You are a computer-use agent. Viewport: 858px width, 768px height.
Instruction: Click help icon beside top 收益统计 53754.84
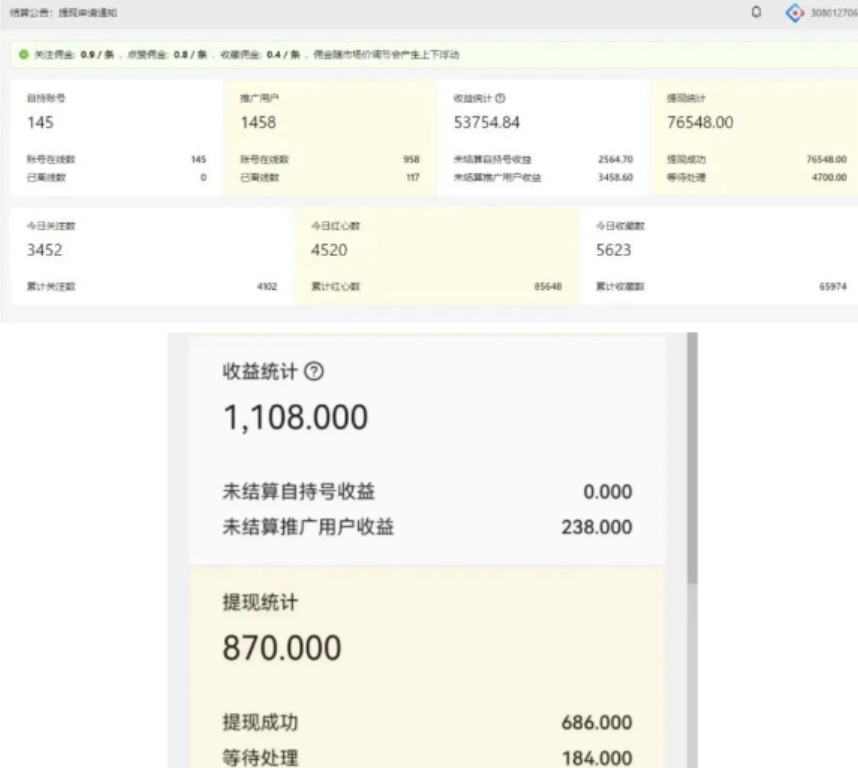point(500,98)
